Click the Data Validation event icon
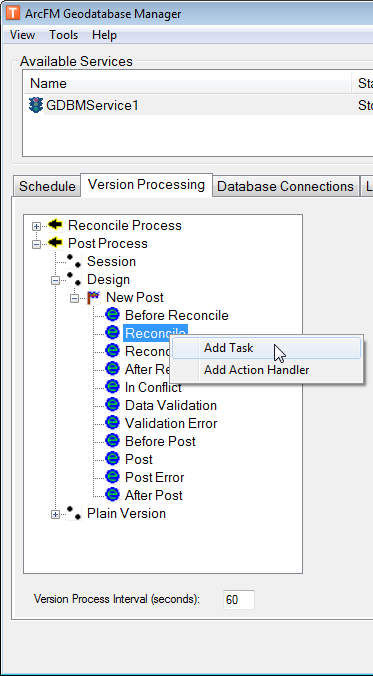The width and height of the screenshot is (373, 676). tap(112, 405)
